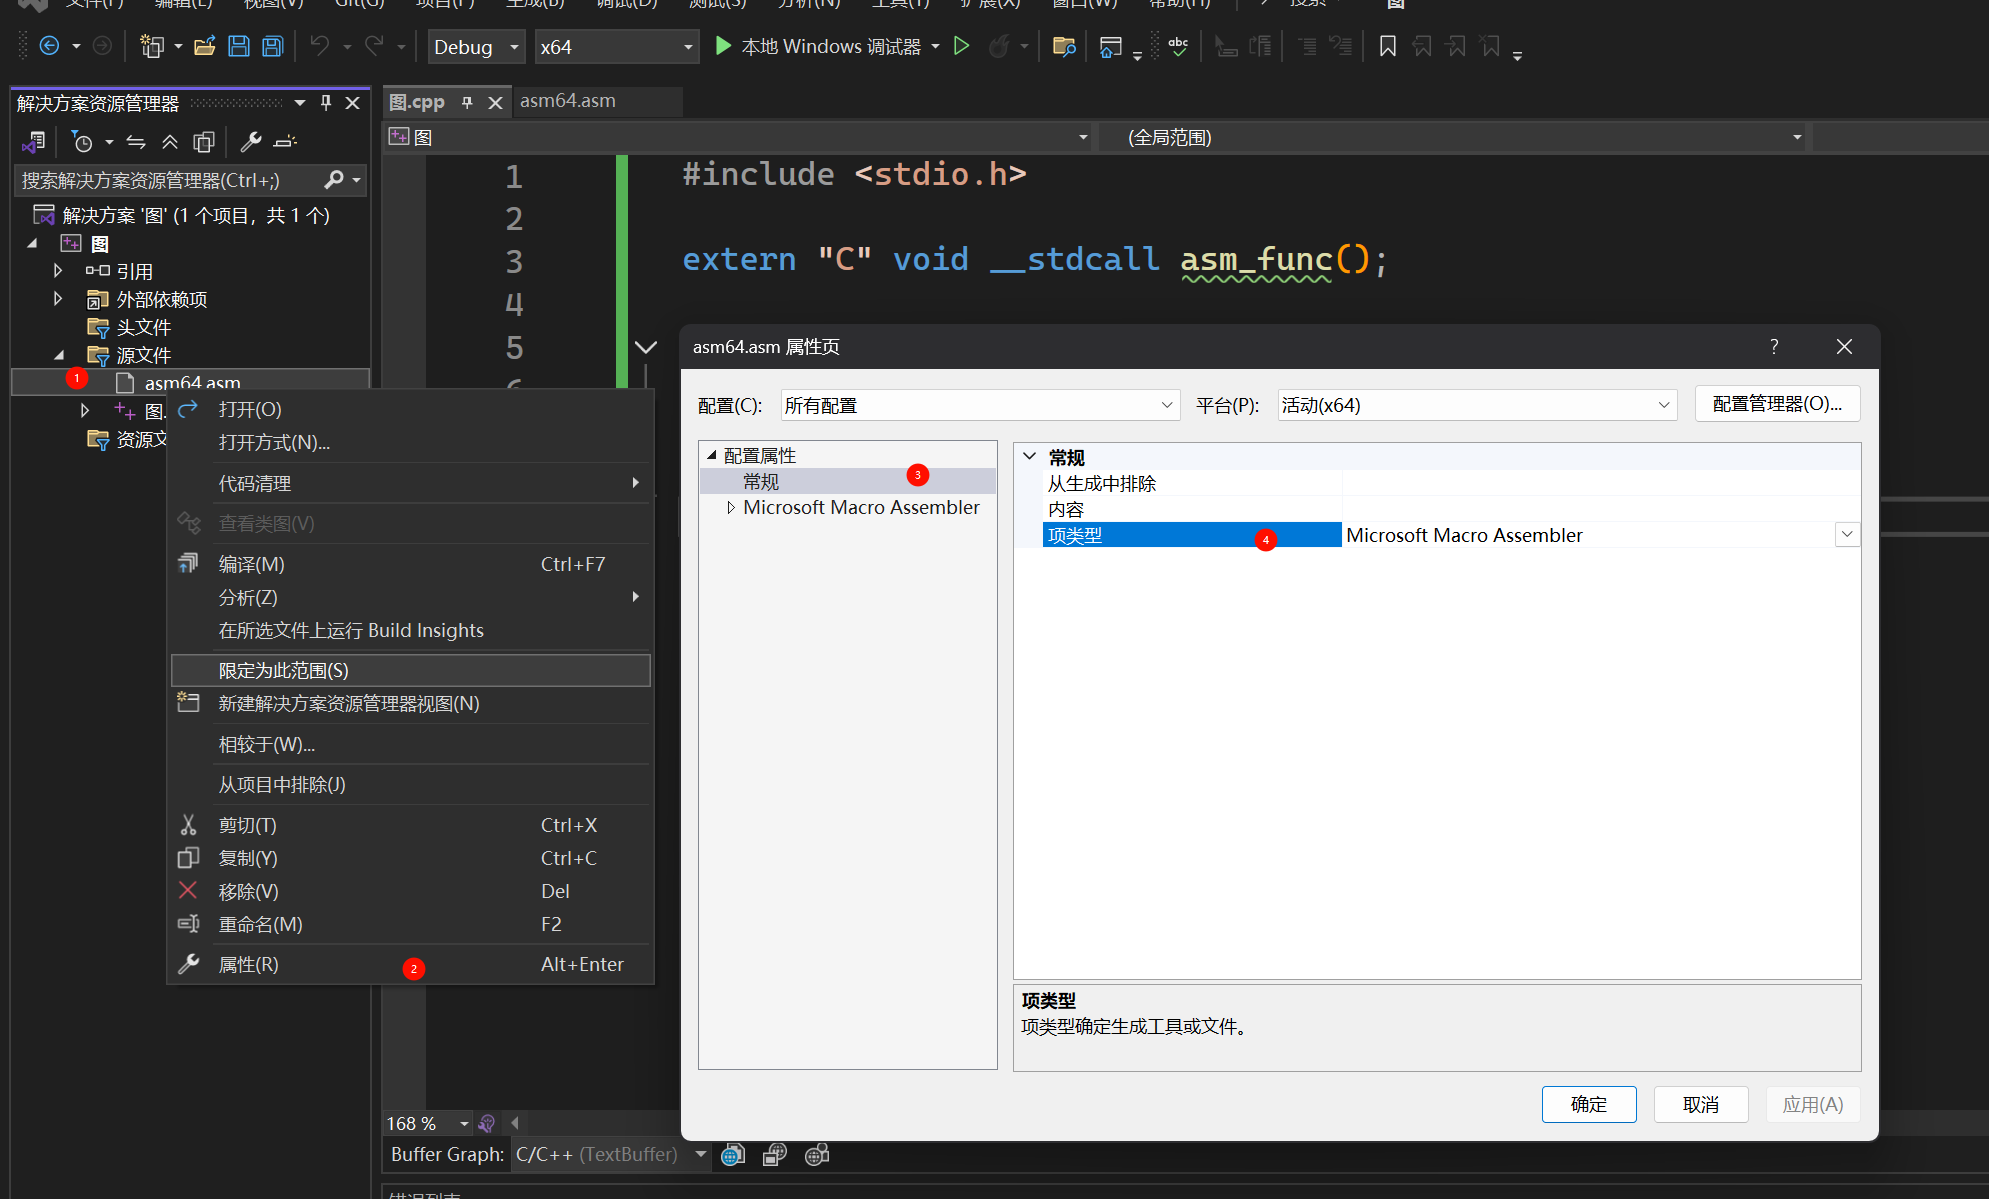1989x1199 pixels.
Task: Choose 属性(R) from the context menu
Action: tap(249, 965)
